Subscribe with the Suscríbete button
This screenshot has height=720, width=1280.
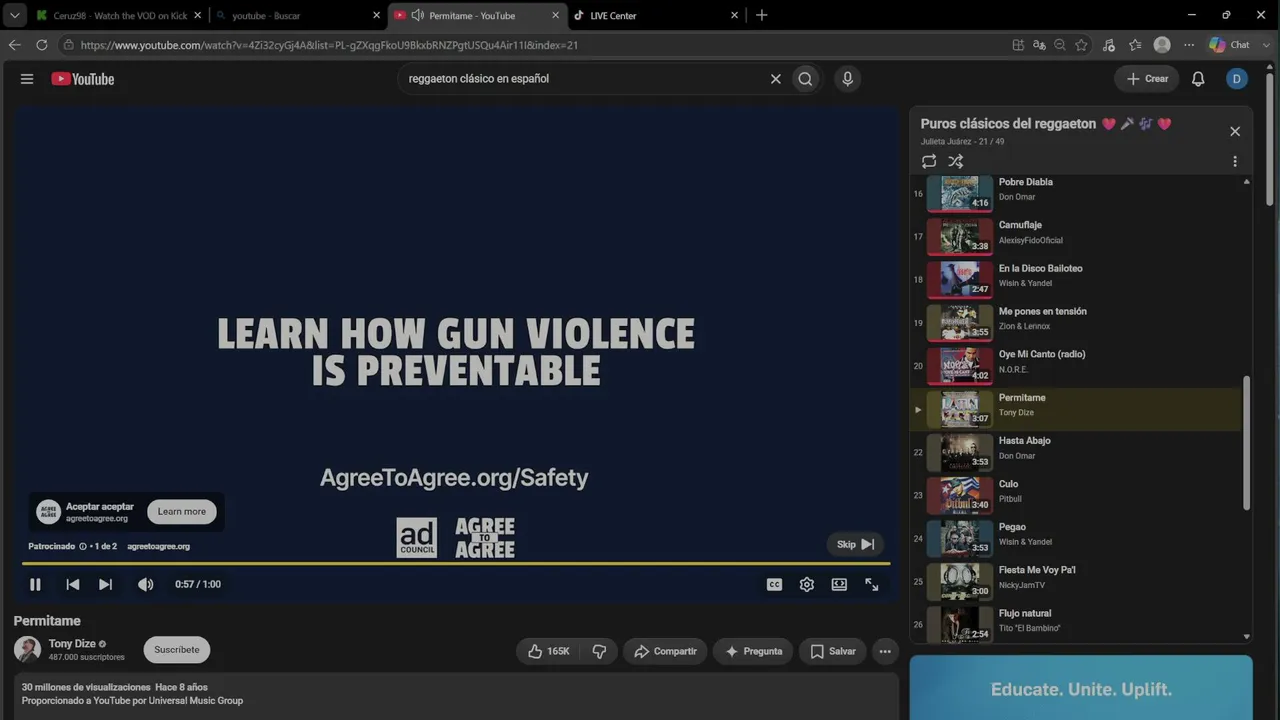click(x=177, y=650)
